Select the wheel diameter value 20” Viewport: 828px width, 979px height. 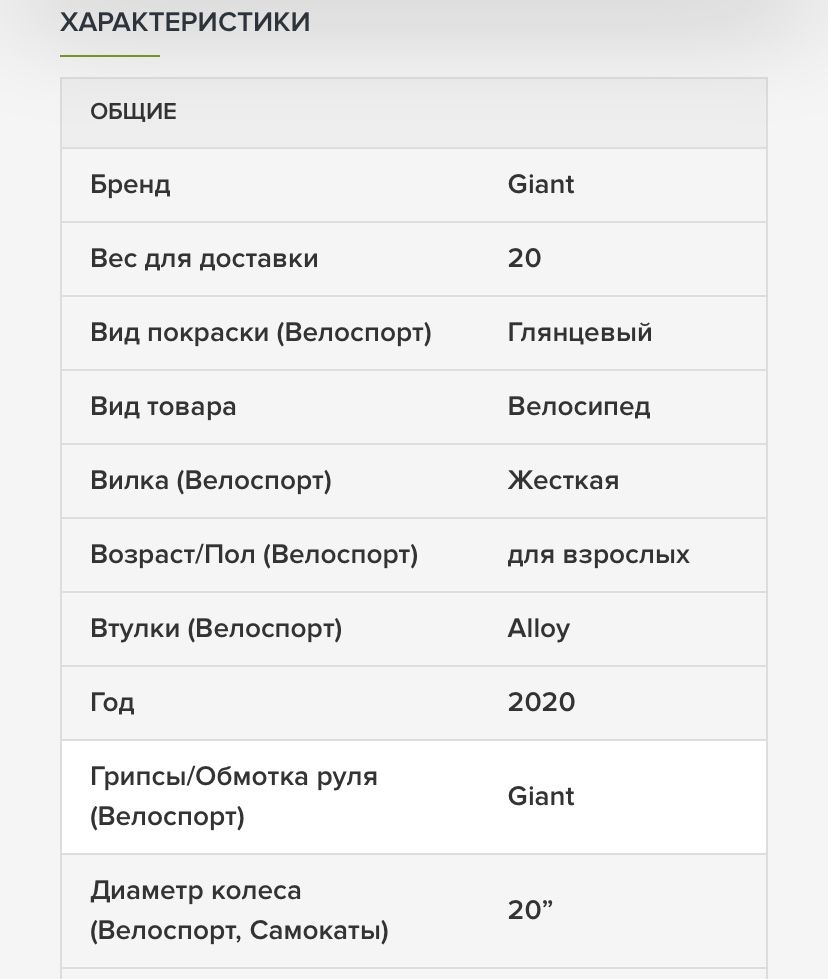pos(530,910)
